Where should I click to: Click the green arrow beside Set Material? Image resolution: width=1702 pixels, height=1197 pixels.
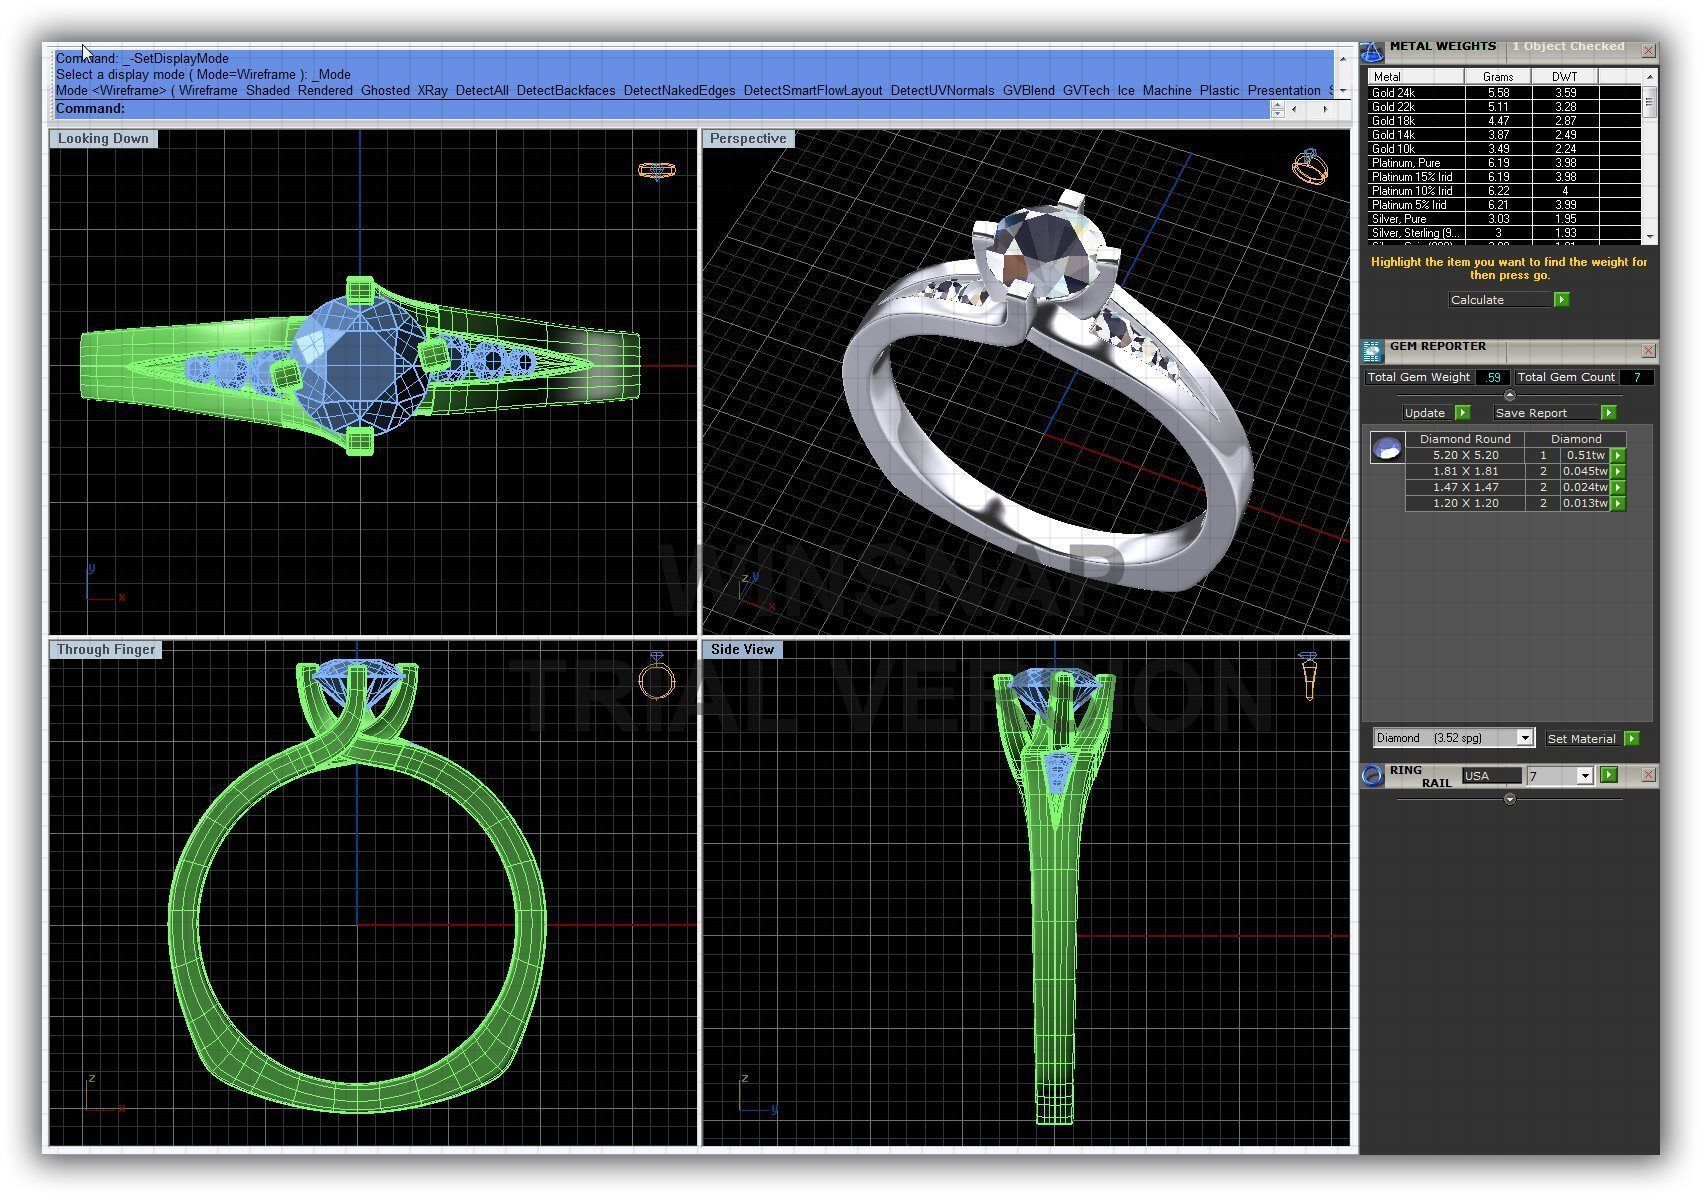(1631, 739)
